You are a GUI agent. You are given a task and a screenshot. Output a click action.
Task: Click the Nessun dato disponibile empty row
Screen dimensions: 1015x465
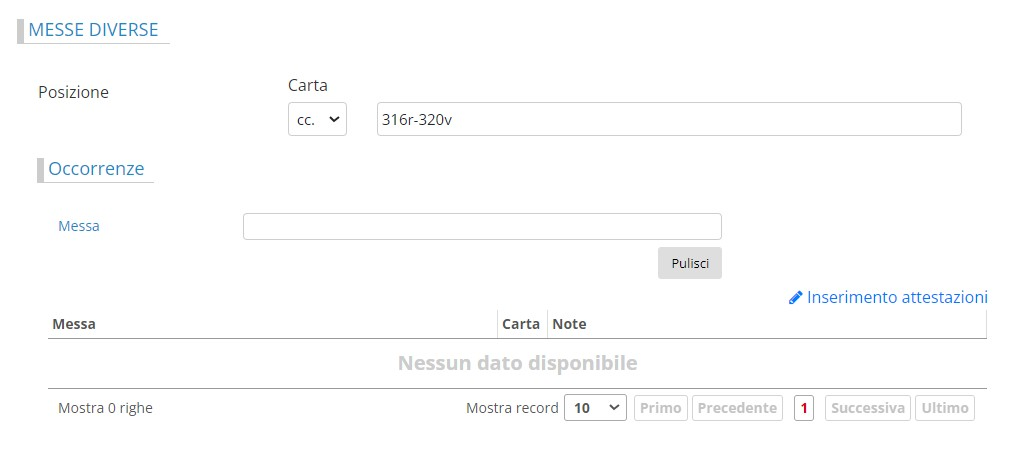coord(517,363)
